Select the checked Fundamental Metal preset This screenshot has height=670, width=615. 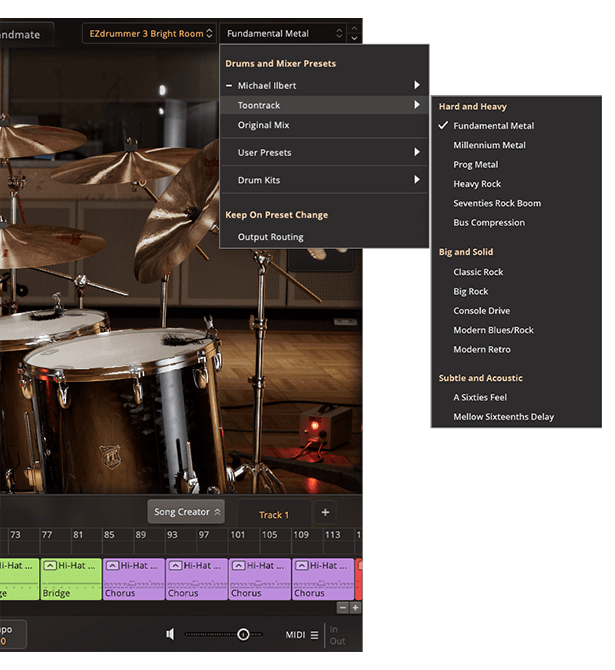point(493,126)
